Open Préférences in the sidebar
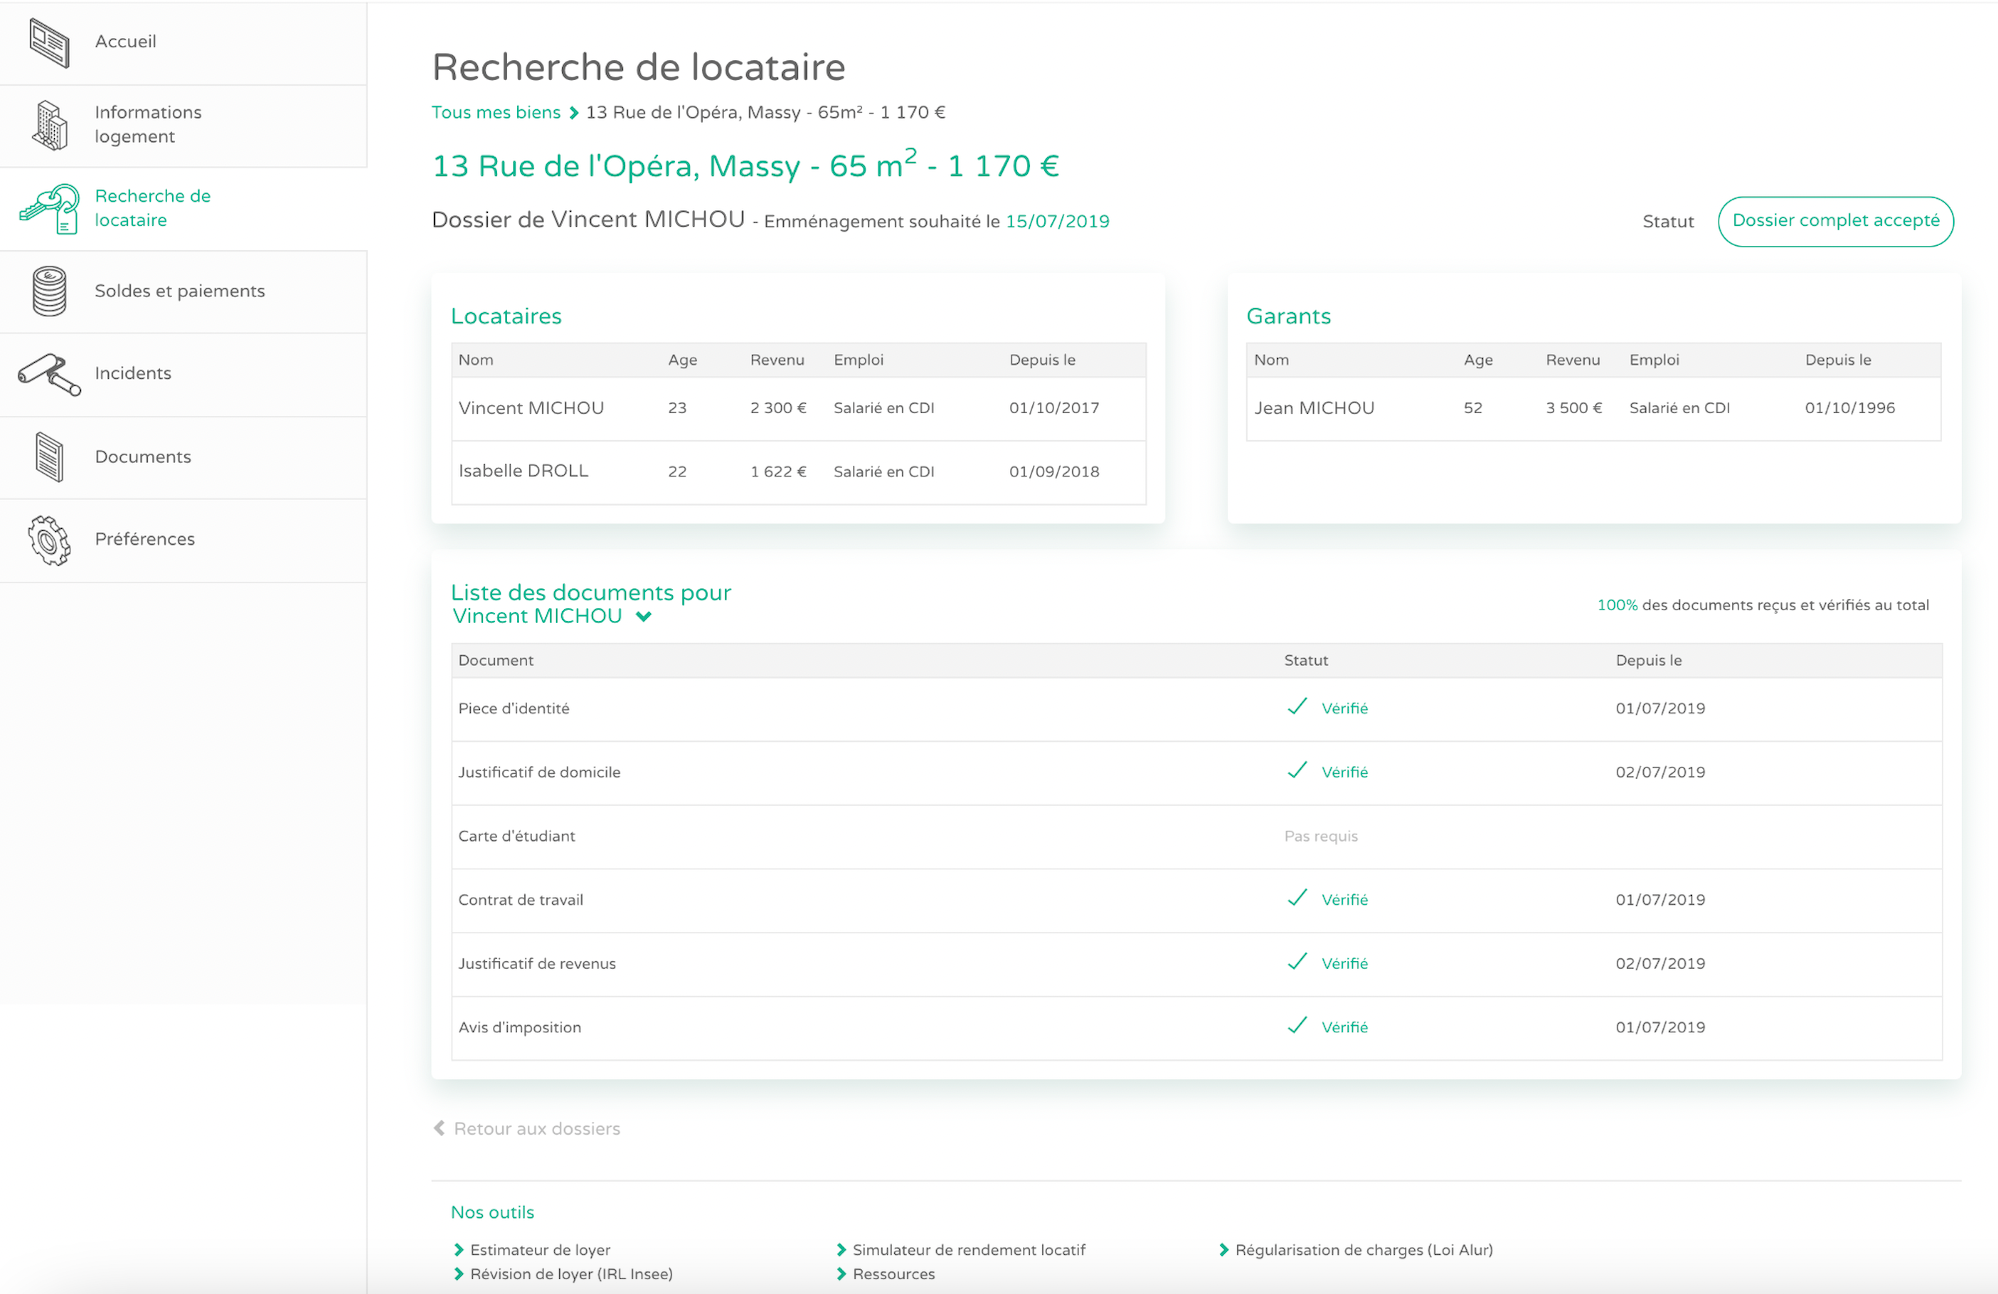Viewport: 1998px width, 1294px height. pyautogui.click(x=183, y=540)
